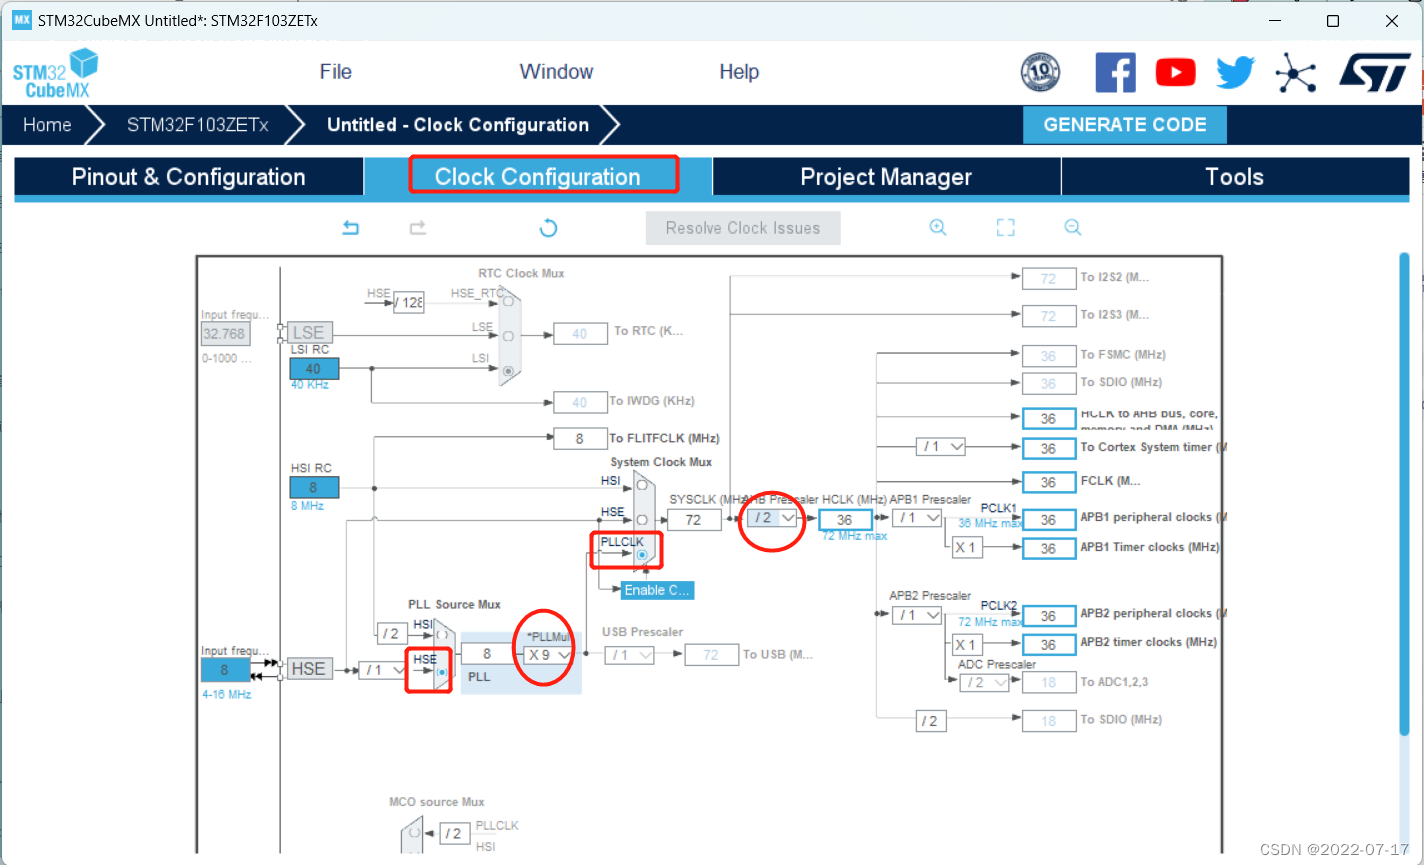Open the Help menu
Image resolution: width=1424 pixels, height=865 pixels.
click(739, 72)
